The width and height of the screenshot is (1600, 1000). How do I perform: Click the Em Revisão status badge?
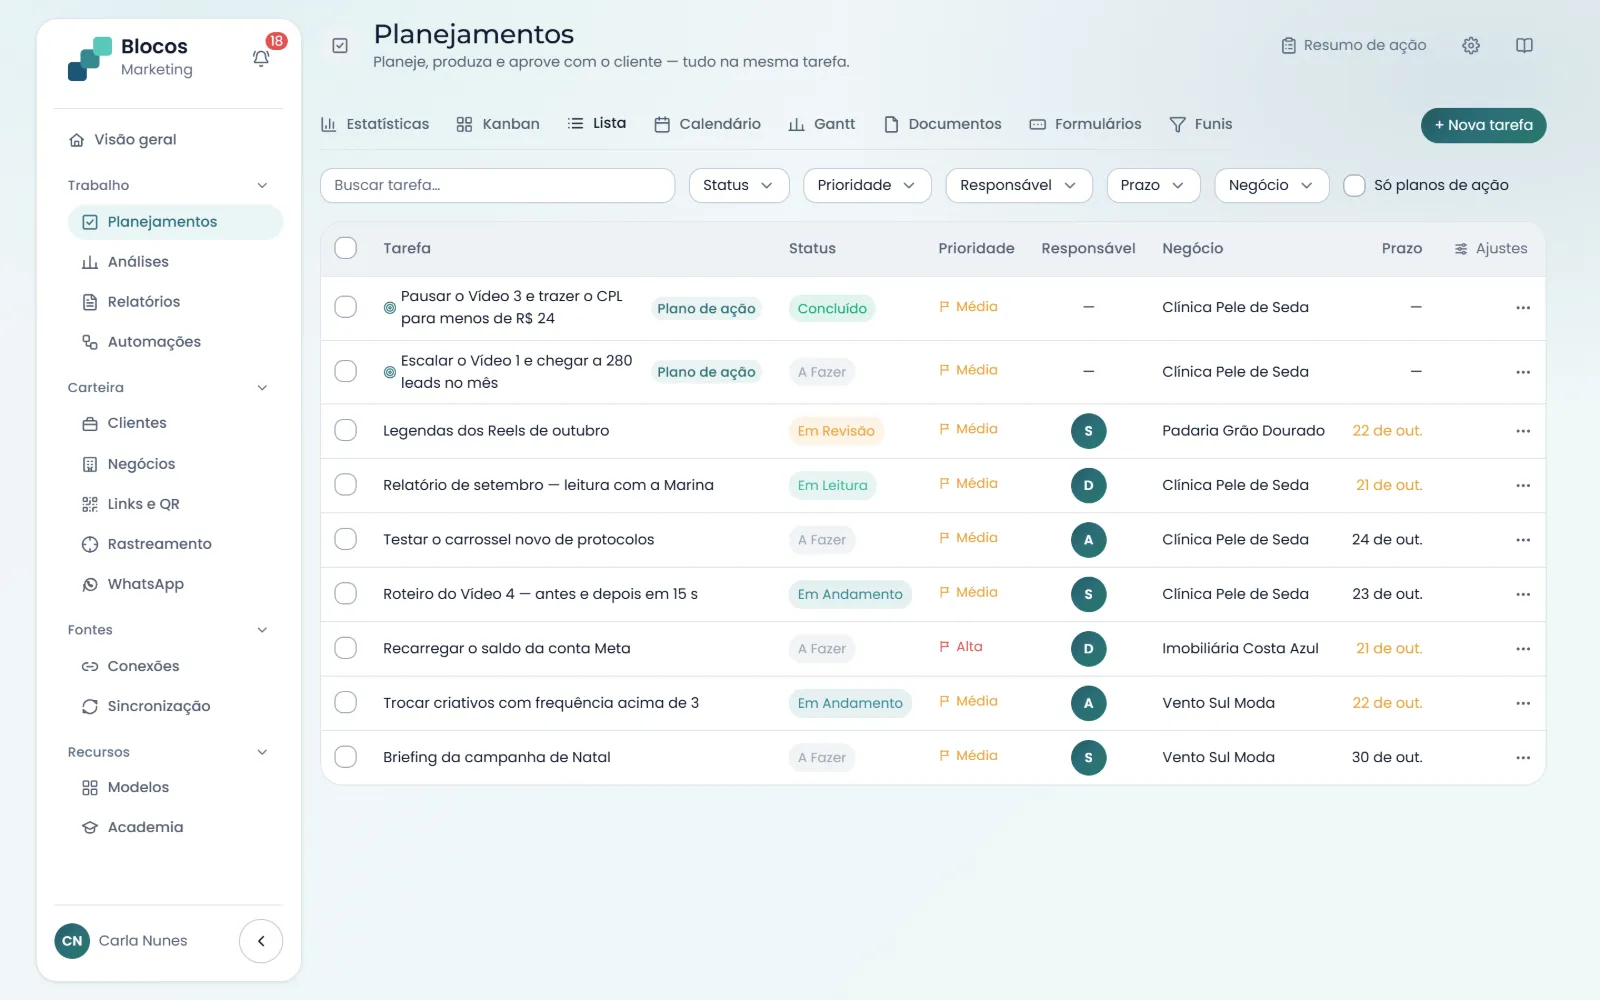pyautogui.click(x=836, y=431)
